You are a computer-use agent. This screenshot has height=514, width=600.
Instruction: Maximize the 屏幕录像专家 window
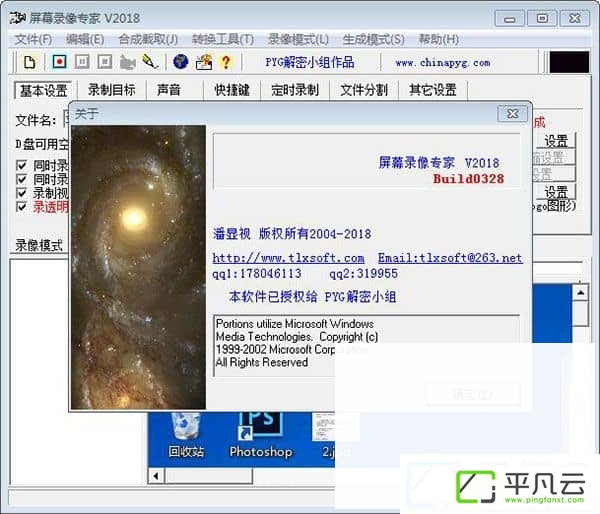point(542,18)
